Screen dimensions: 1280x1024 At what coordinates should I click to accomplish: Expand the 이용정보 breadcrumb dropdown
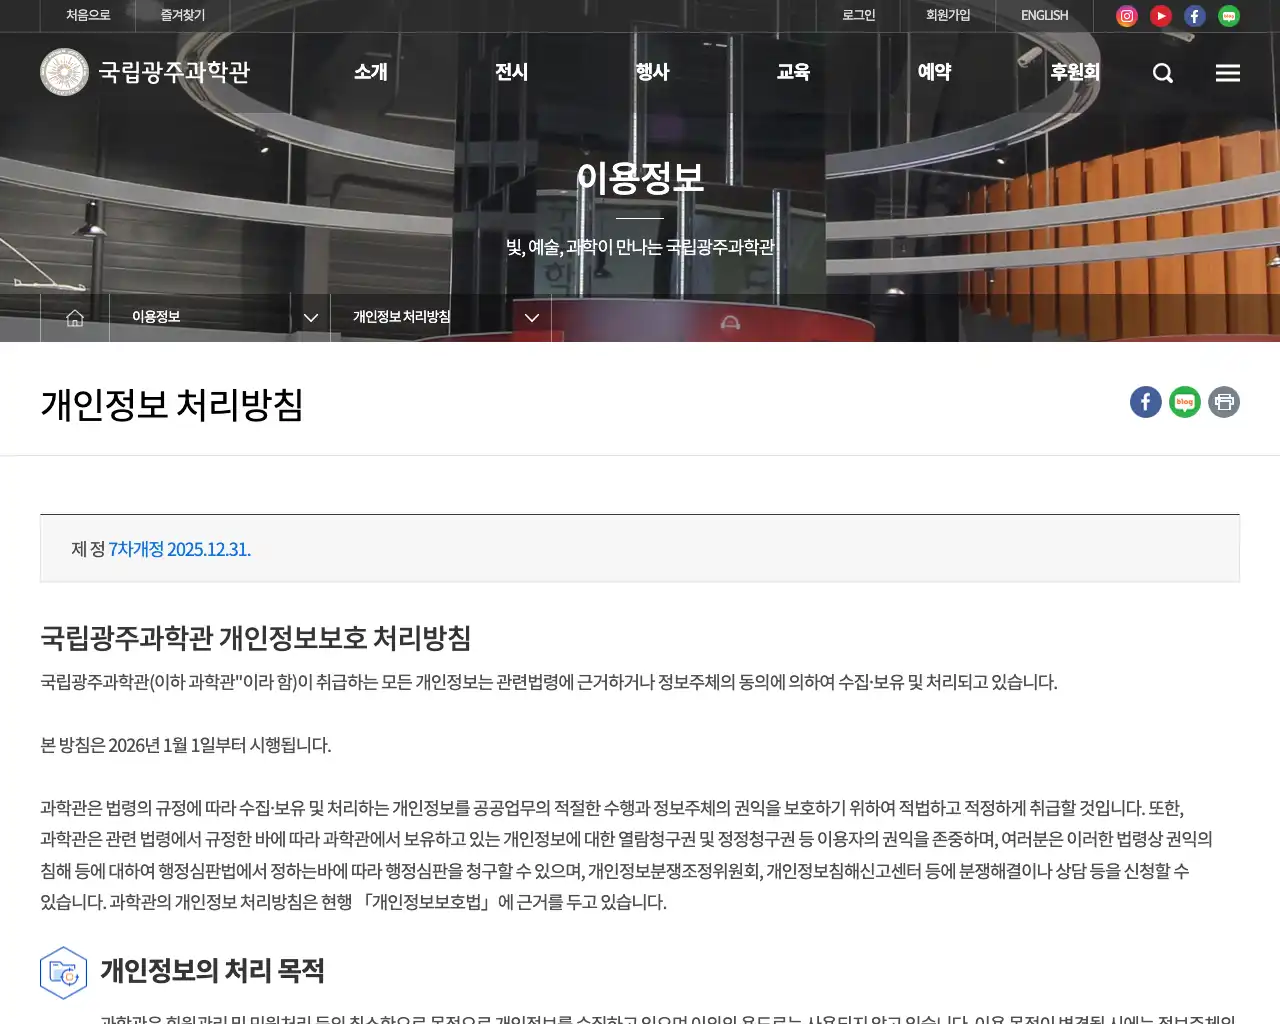310,317
